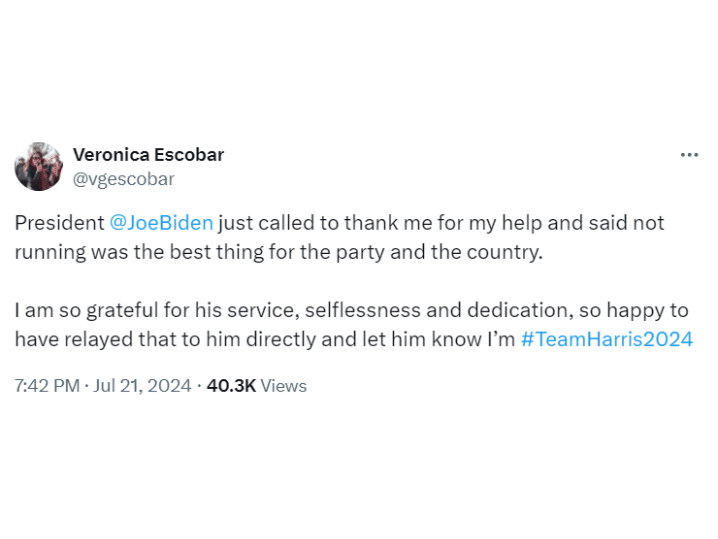Click the 40.3K view count number
Viewport: 718px width, 539px height.
pyautogui.click(x=230, y=386)
